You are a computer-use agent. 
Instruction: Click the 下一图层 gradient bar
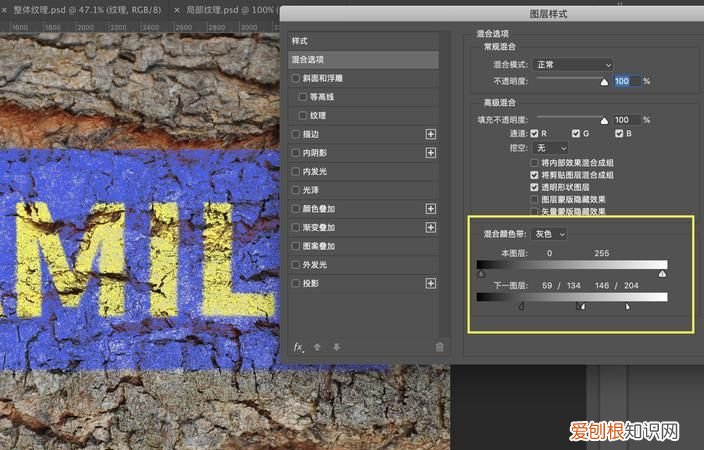coord(572,297)
